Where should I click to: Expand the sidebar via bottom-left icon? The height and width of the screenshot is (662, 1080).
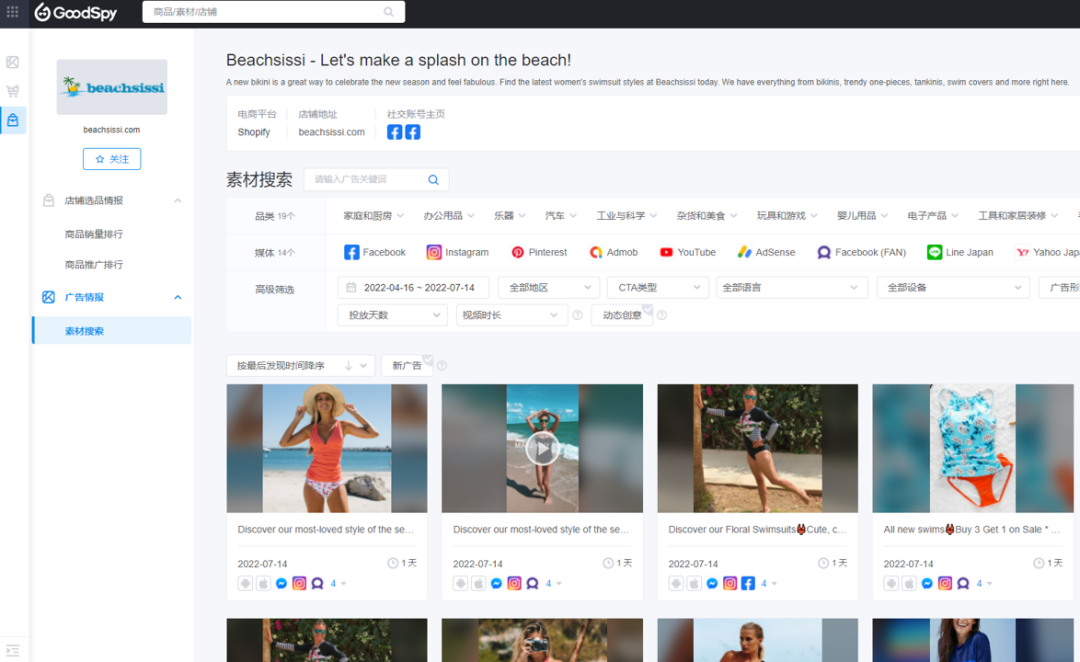coord(12,650)
